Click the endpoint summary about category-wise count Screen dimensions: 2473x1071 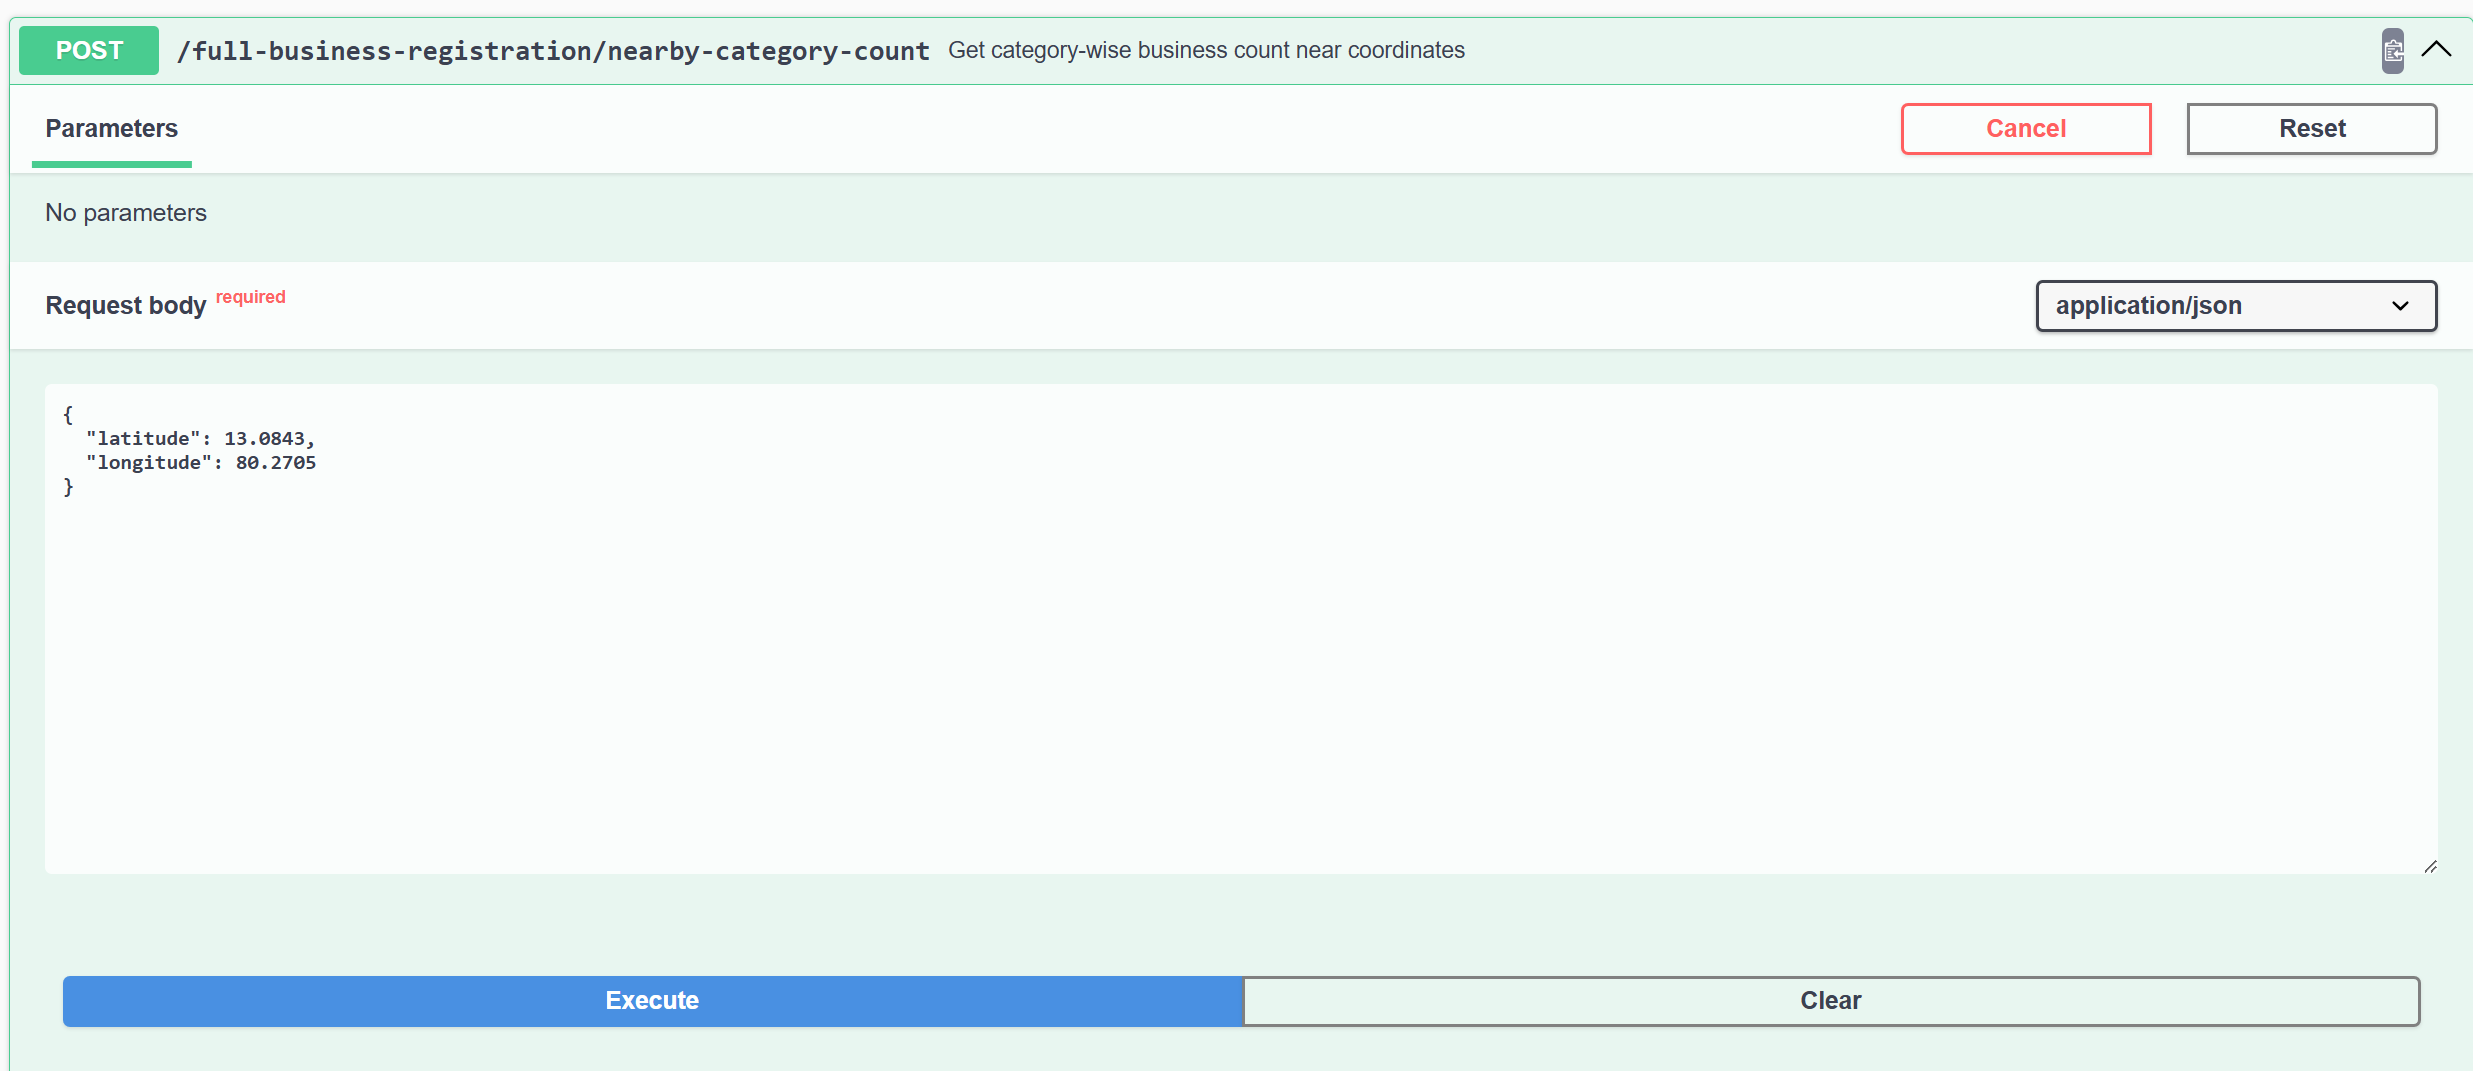tap(1206, 50)
